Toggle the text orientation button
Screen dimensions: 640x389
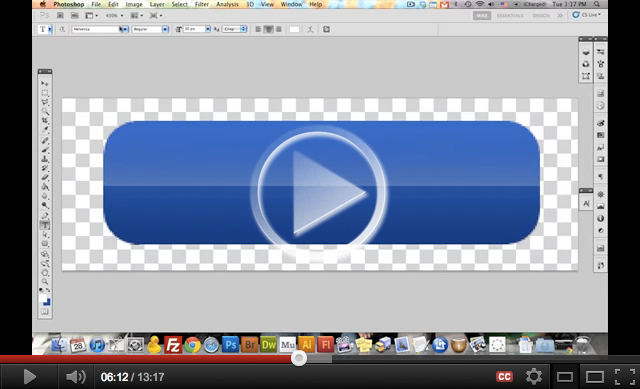62,29
